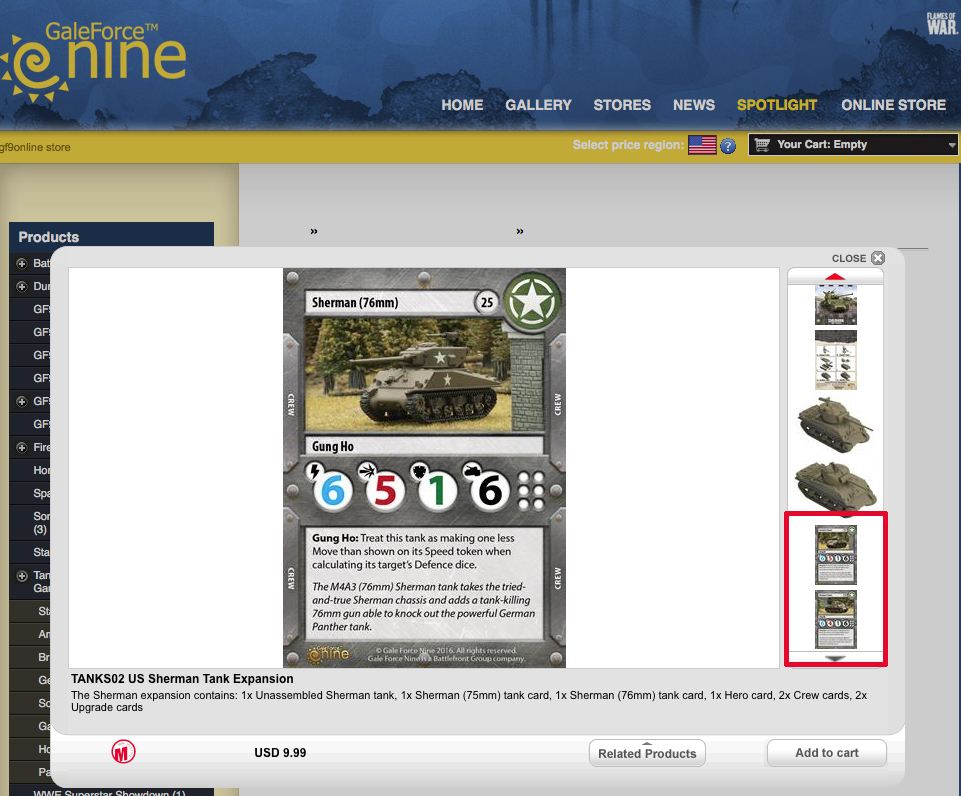Select the instruction sheet thumbnail
Screen dimensions: 961x796
(x=835, y=360)
